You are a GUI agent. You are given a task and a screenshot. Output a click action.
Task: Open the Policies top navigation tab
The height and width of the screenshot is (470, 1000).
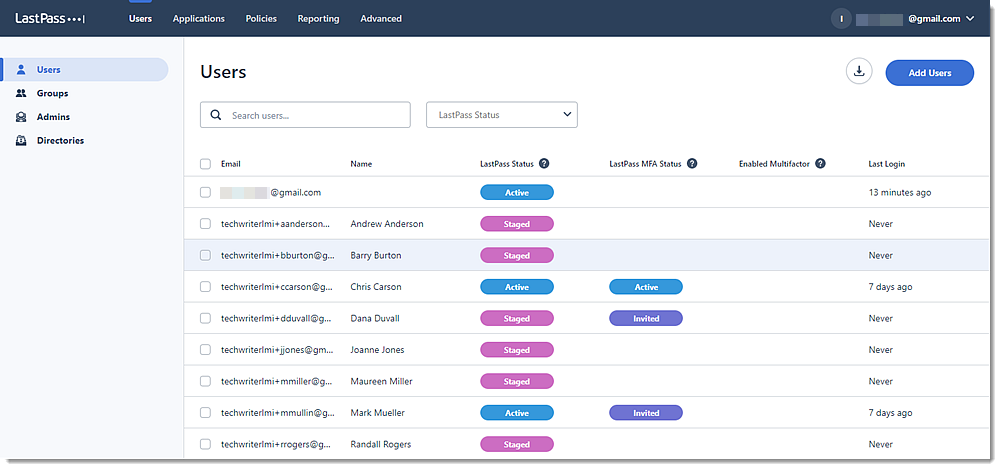click(x=261, y=18)
